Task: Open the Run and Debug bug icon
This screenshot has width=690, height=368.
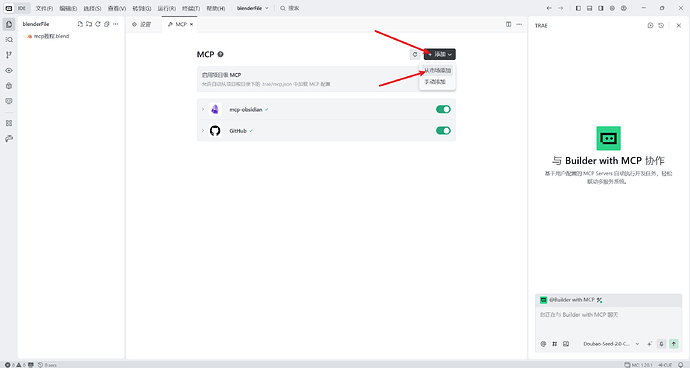Action: pyautogui.click(x=9, y=86)
